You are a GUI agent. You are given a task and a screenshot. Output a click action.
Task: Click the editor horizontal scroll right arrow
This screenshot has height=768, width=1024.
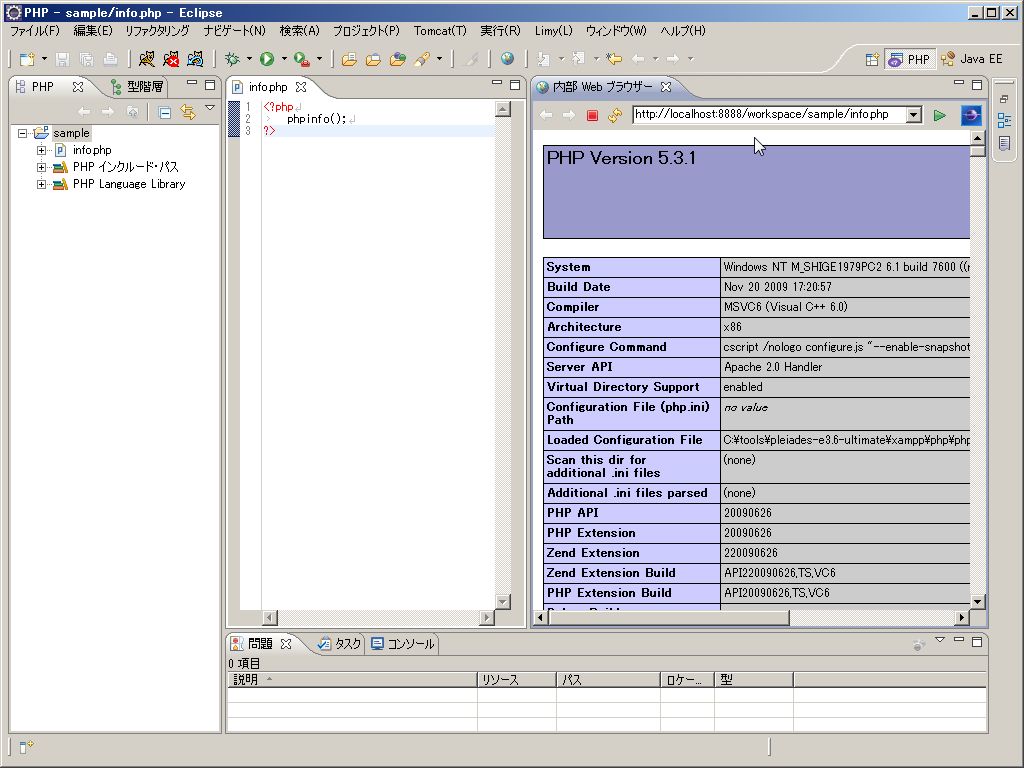pyautogui.click(x=486, y=617)
